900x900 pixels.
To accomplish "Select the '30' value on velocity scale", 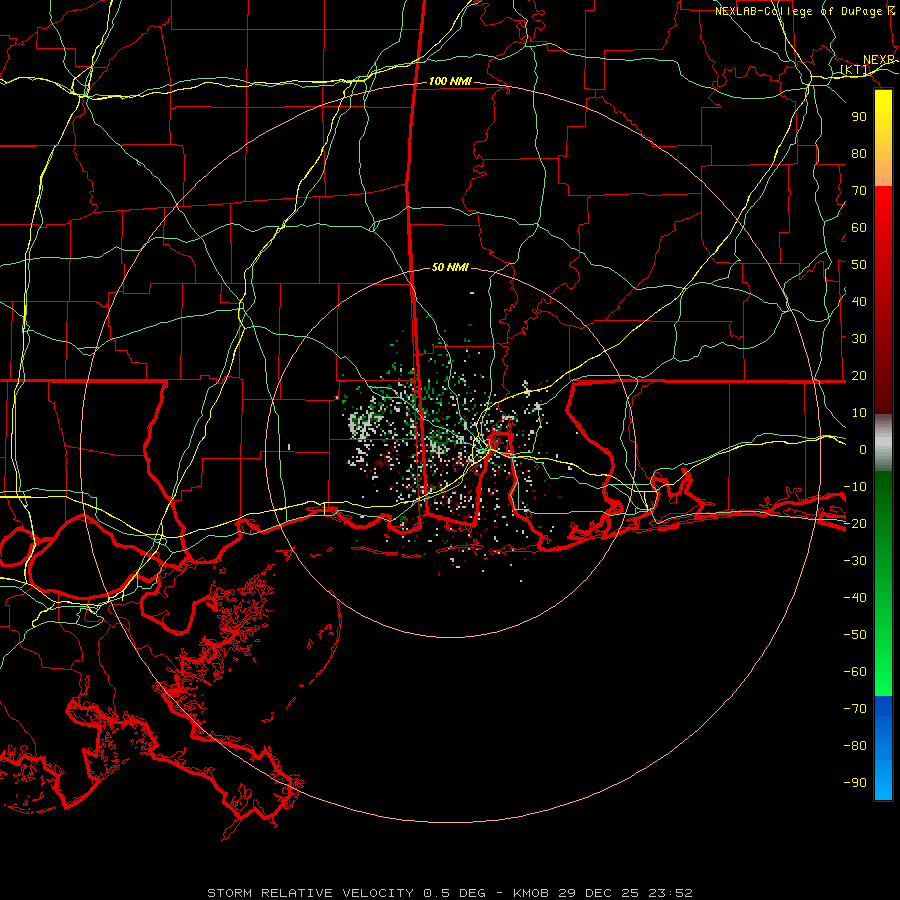I will click(859, 339).
